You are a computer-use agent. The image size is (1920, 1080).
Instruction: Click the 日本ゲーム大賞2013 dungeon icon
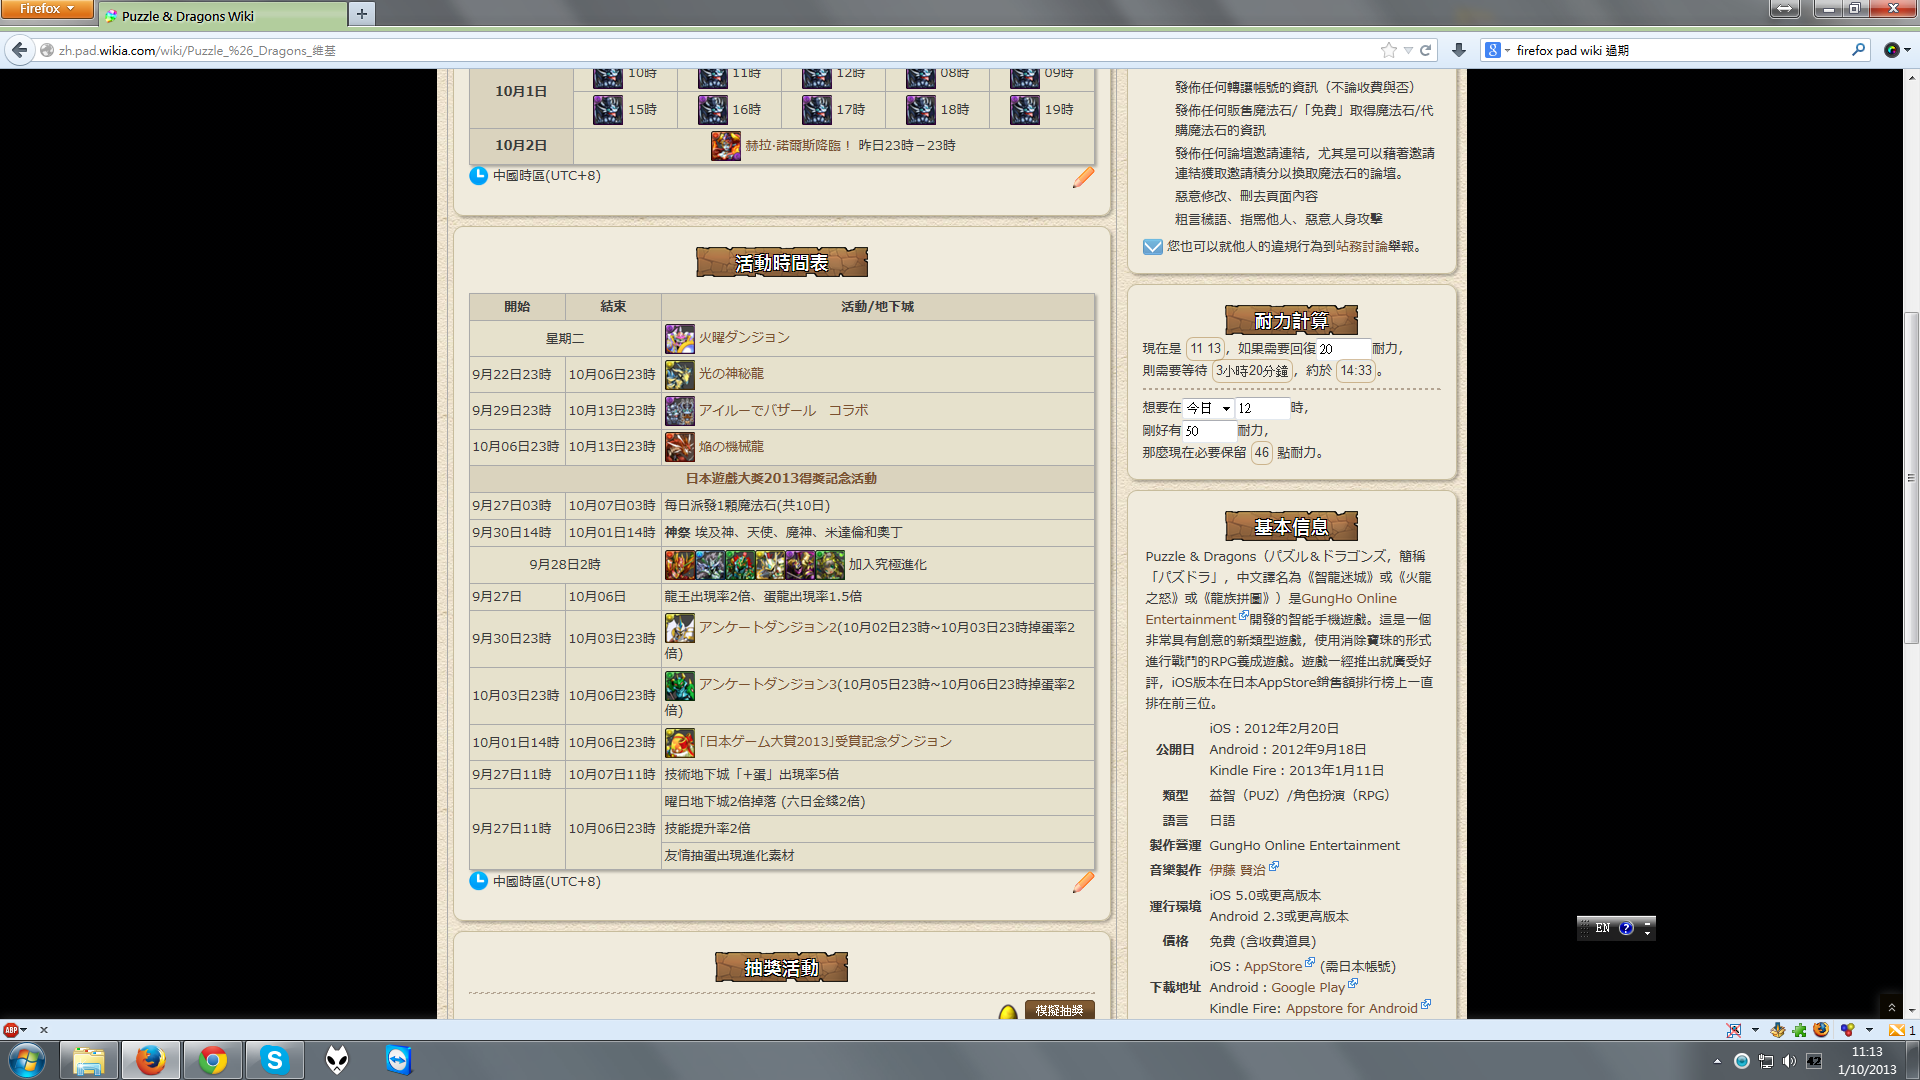pyautogui.click(x=679, y=742)
